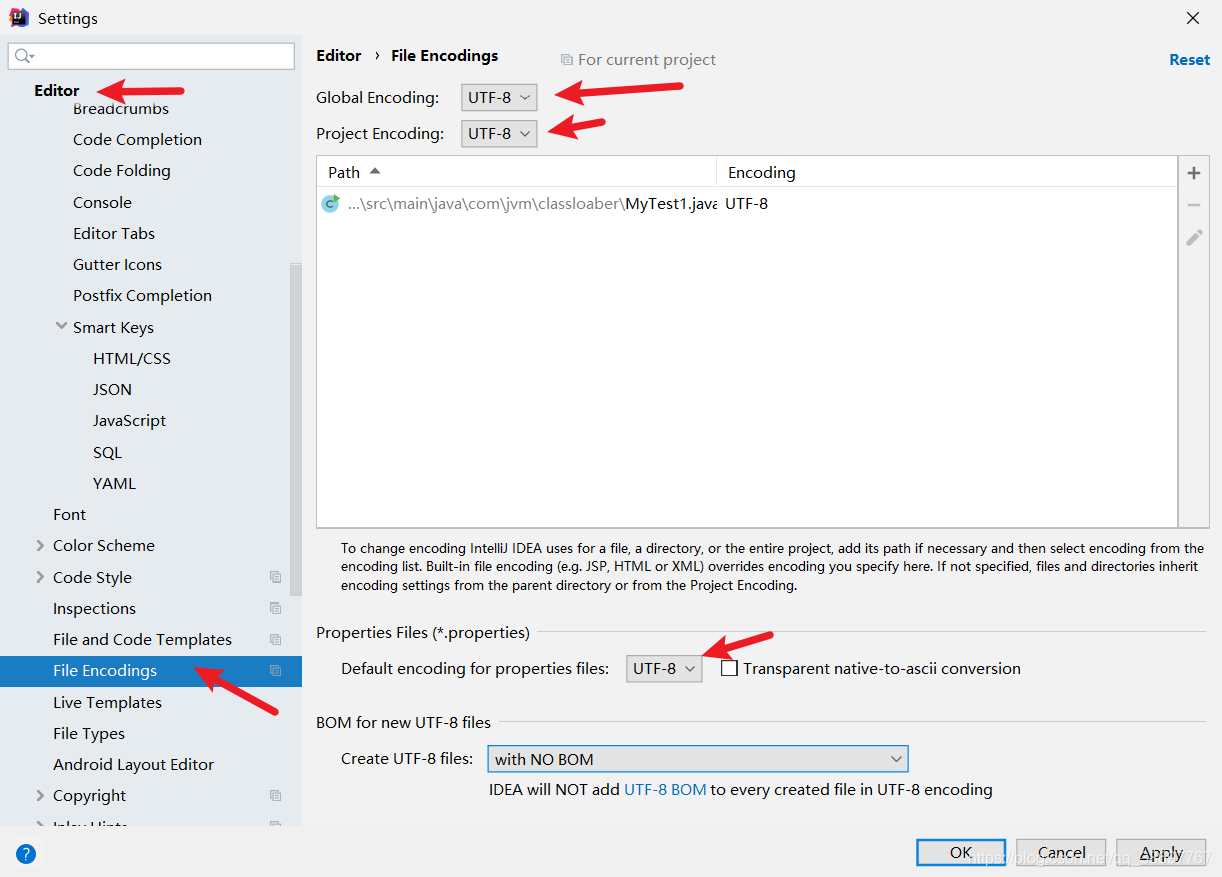Select JavaScript under Smart Keys
This screenshot has height=877, width=1222.
click(129, 421)
